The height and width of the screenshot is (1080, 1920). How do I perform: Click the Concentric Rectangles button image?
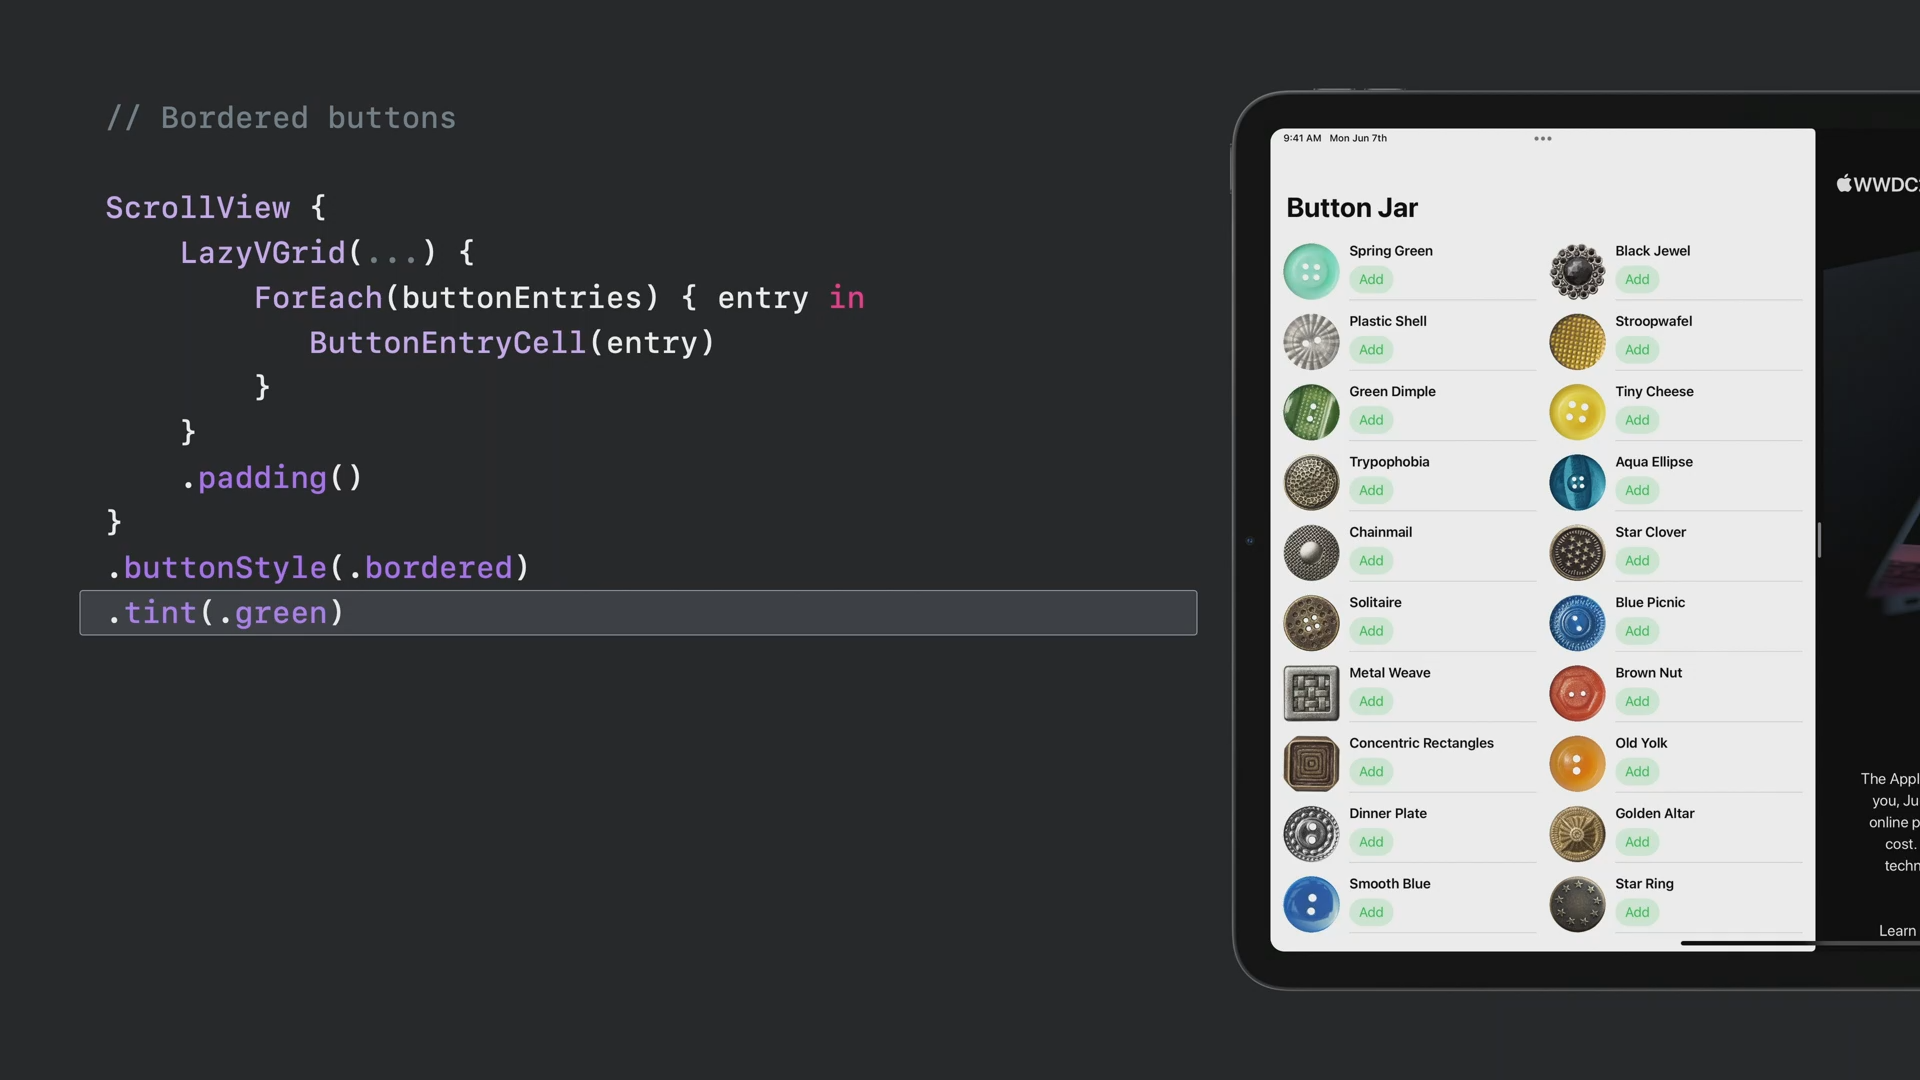tap(1311, 764)
